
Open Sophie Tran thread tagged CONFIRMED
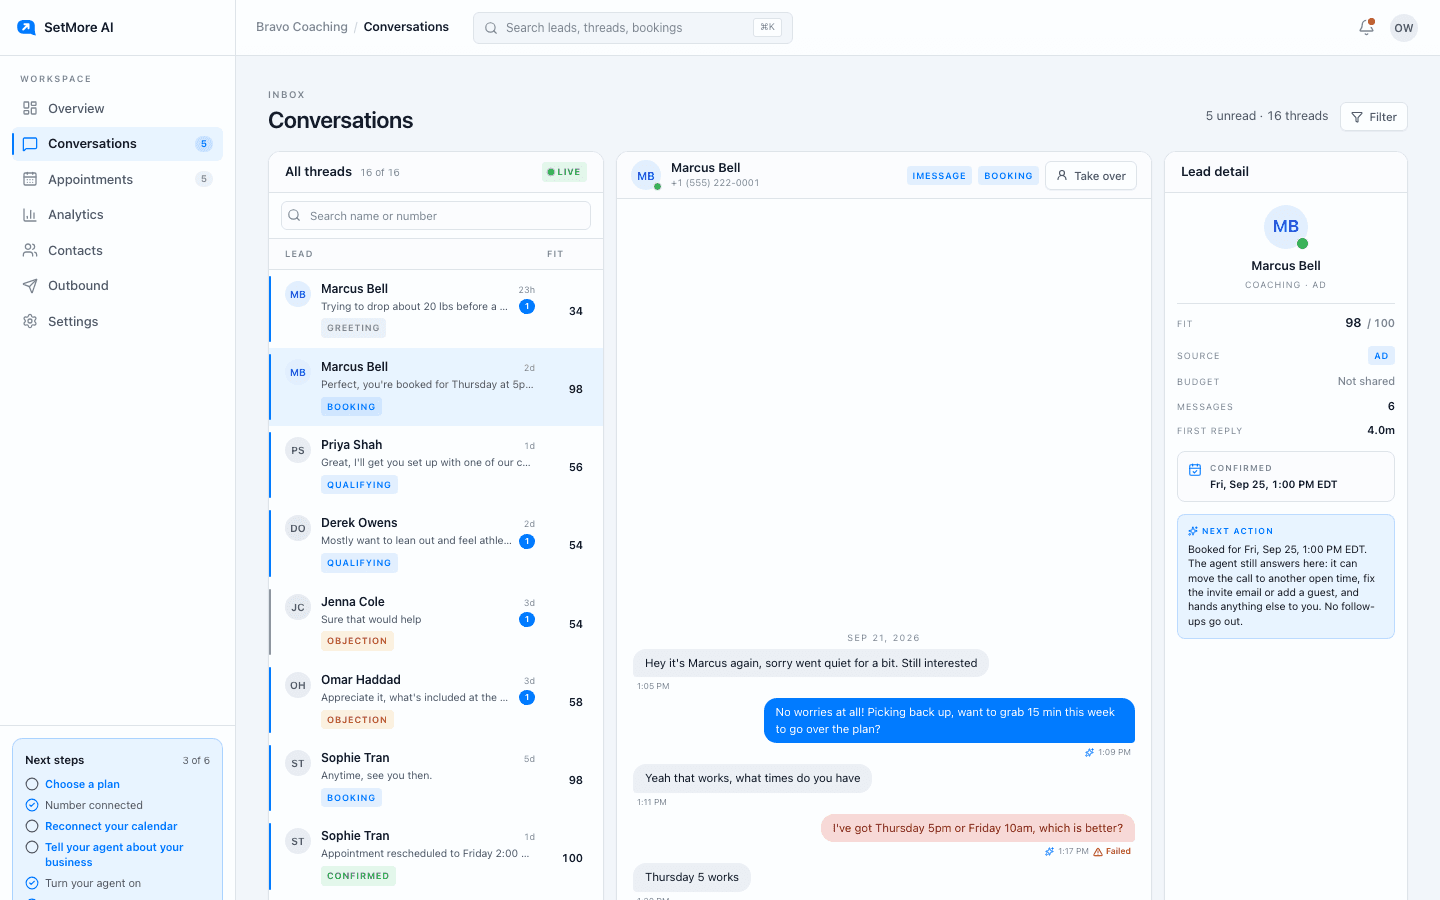(x=436, y=856)
